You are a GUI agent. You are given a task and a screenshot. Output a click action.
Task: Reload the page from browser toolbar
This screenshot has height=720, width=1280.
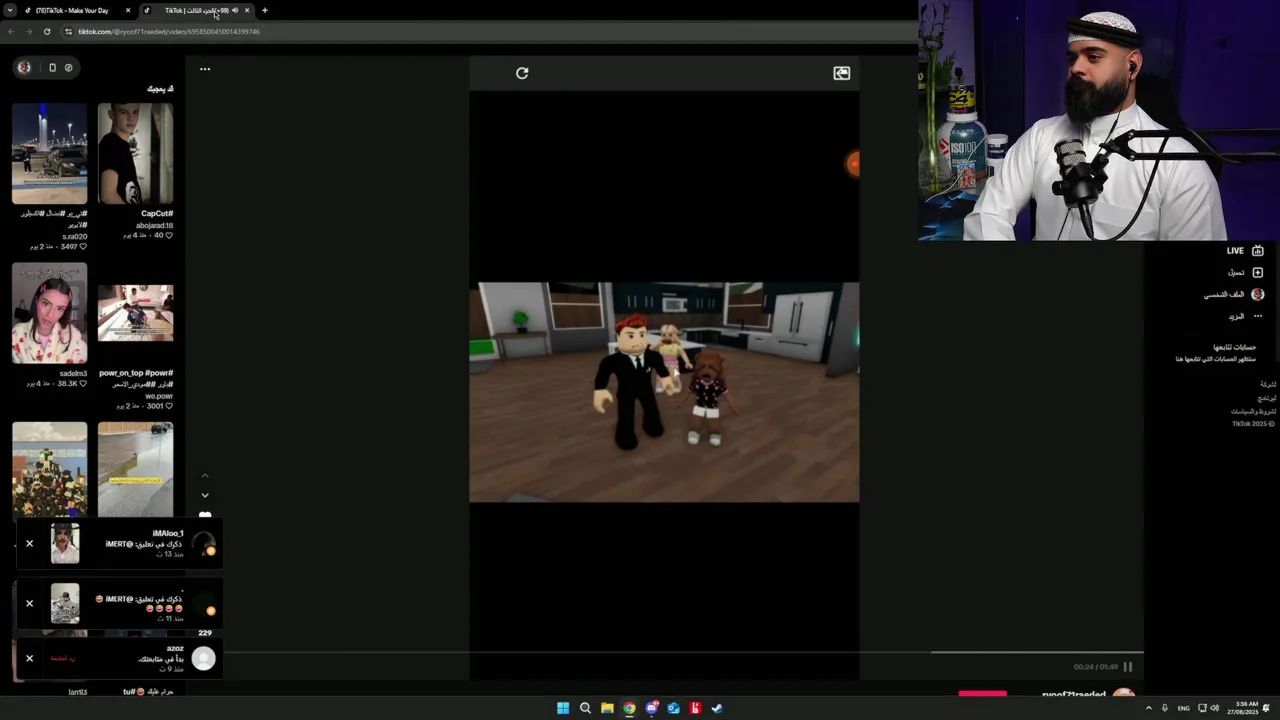(x=47, y=31)
